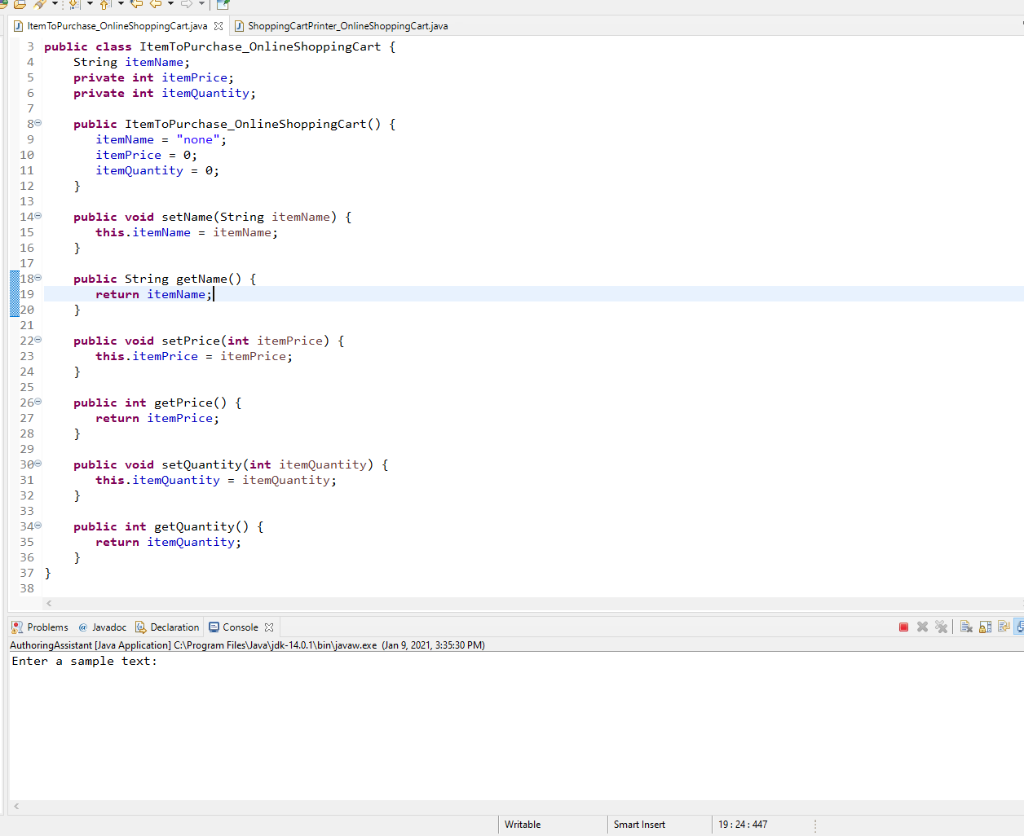Click 'private int itemQuantity;' on line 6
1024x836 pixels.
165,93
